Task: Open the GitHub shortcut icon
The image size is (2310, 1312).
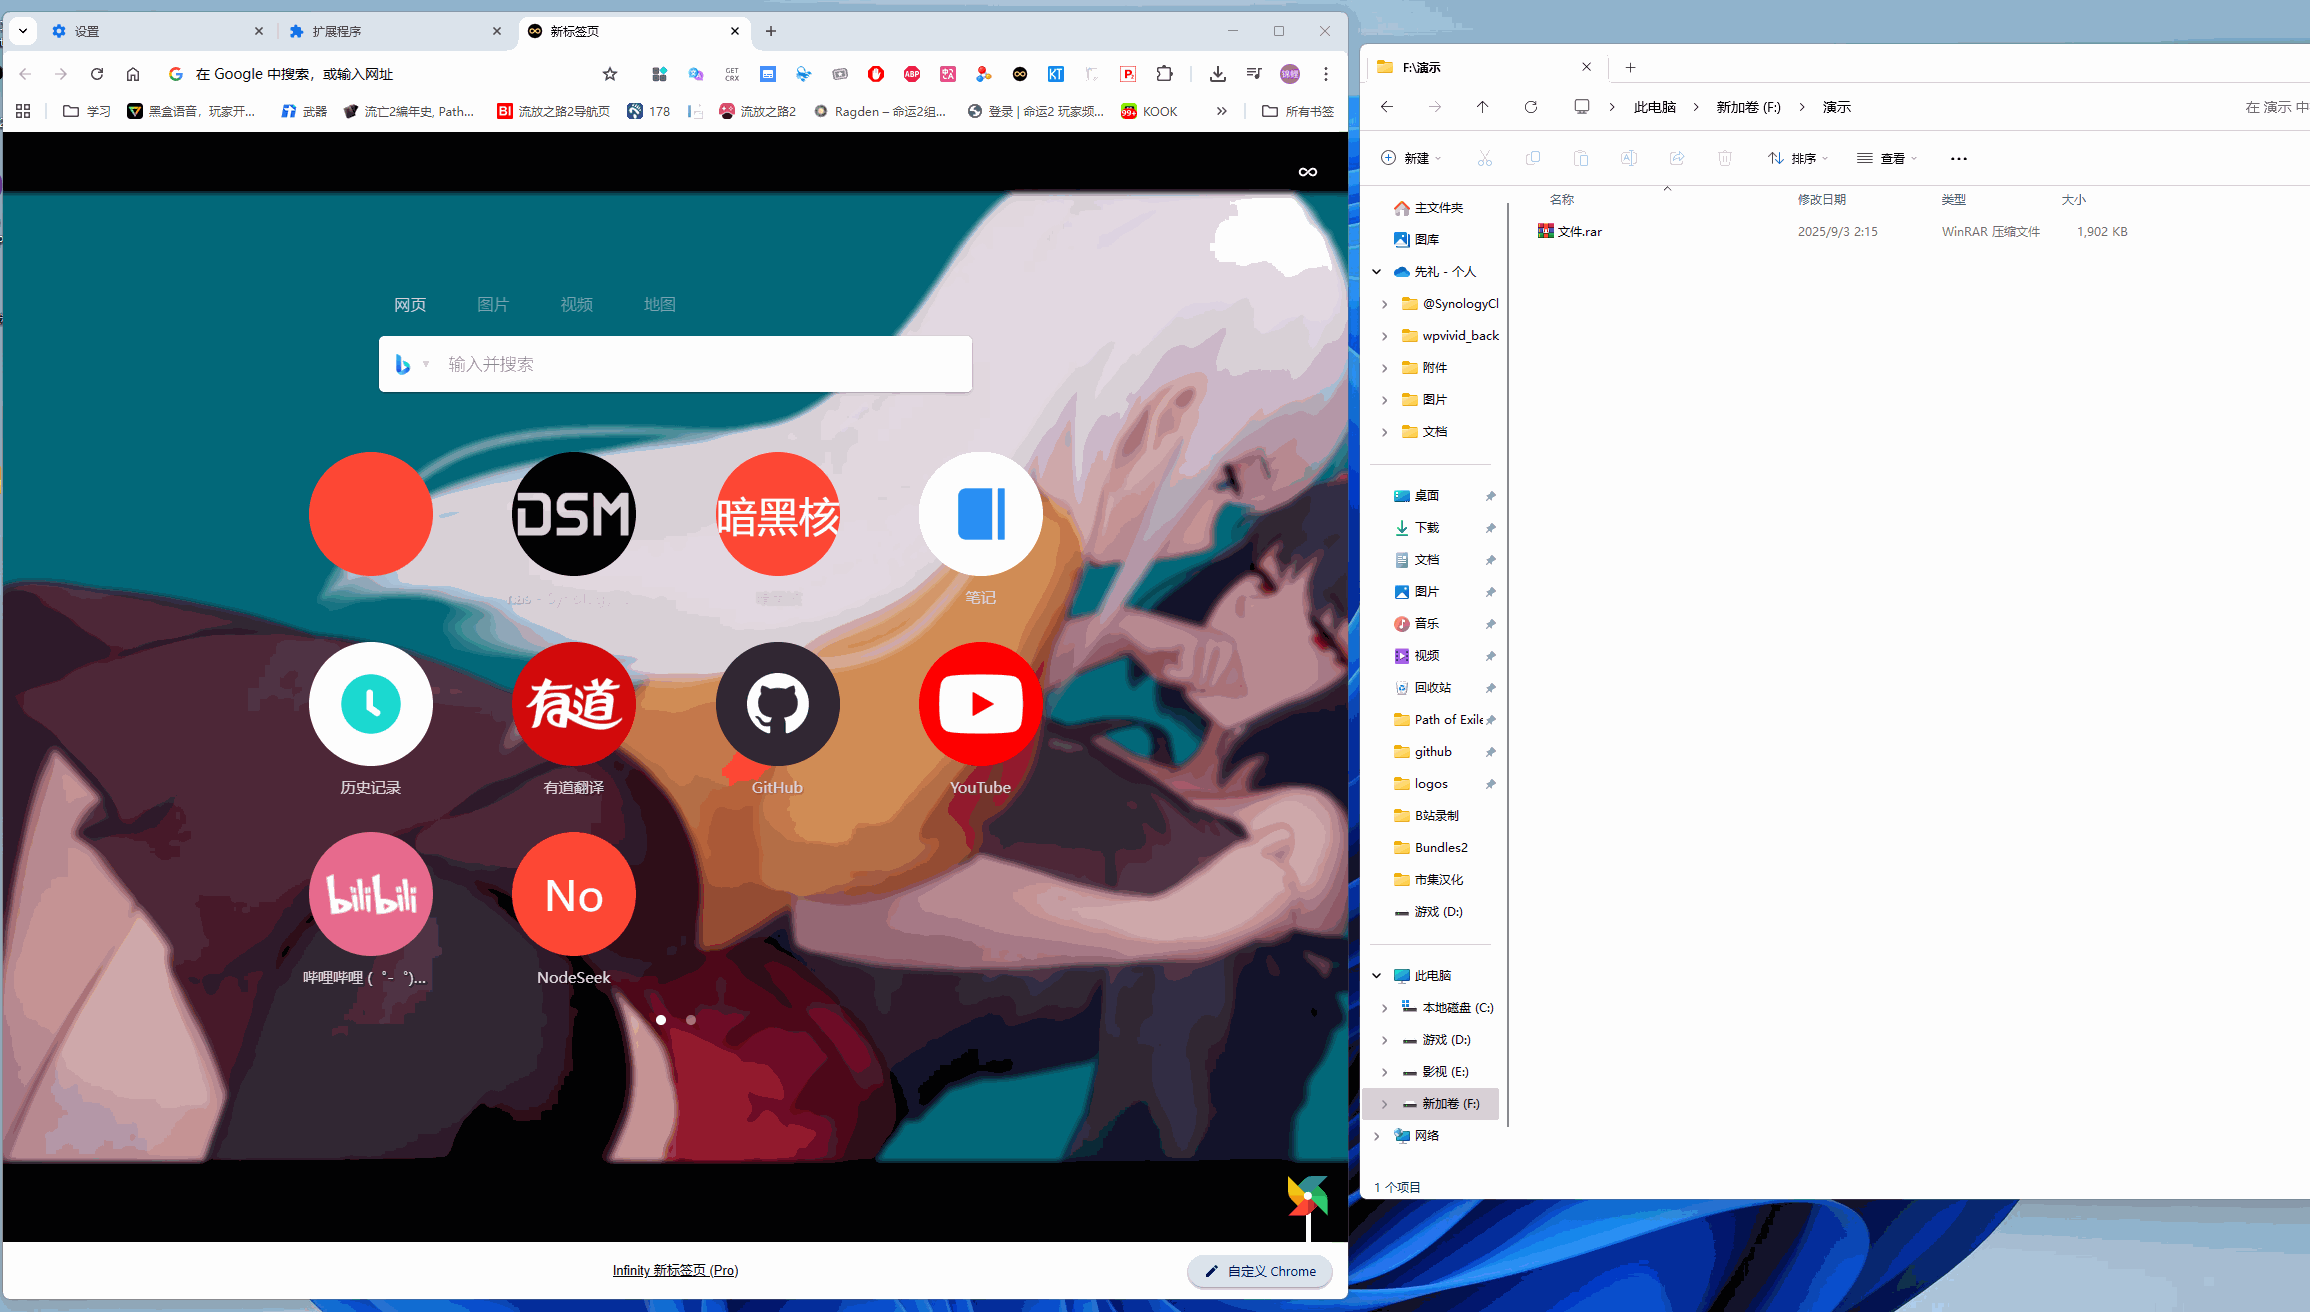Action: (777, 704)
